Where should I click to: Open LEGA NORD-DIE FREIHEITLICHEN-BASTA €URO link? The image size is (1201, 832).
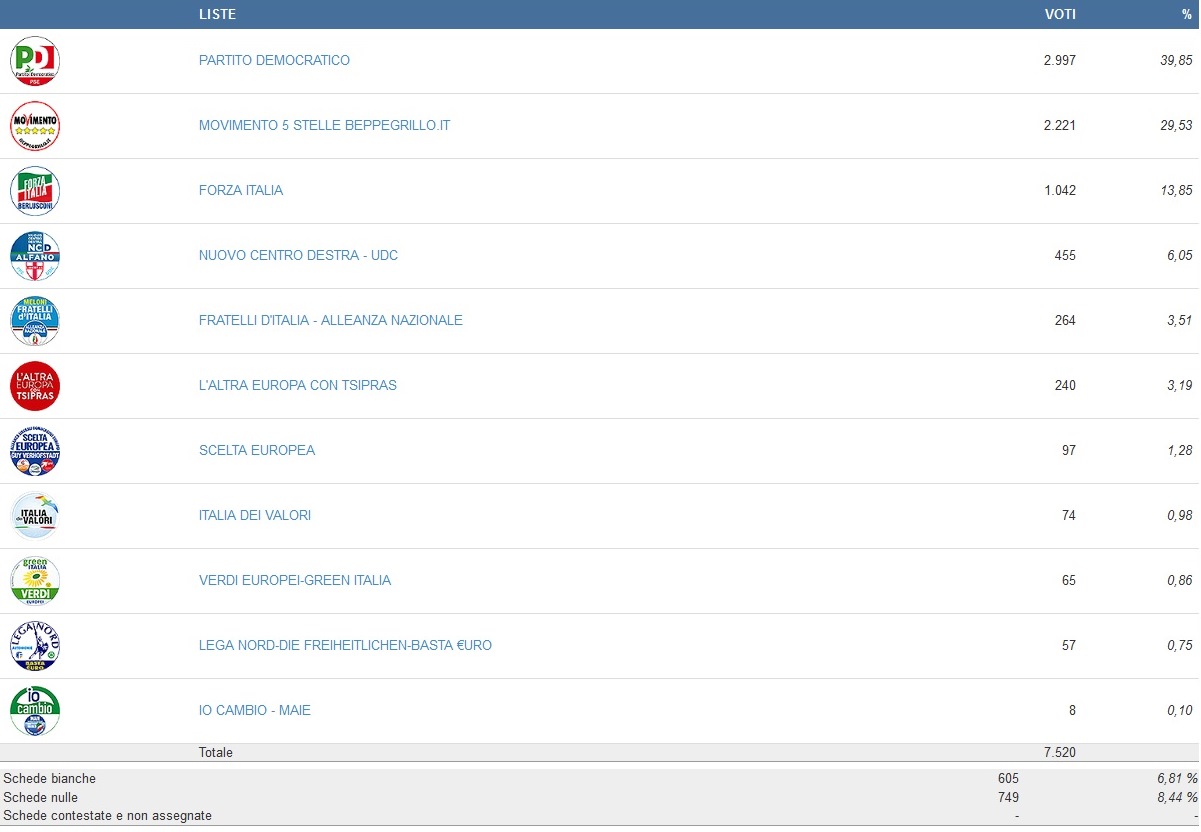click(x=345, y=645)
